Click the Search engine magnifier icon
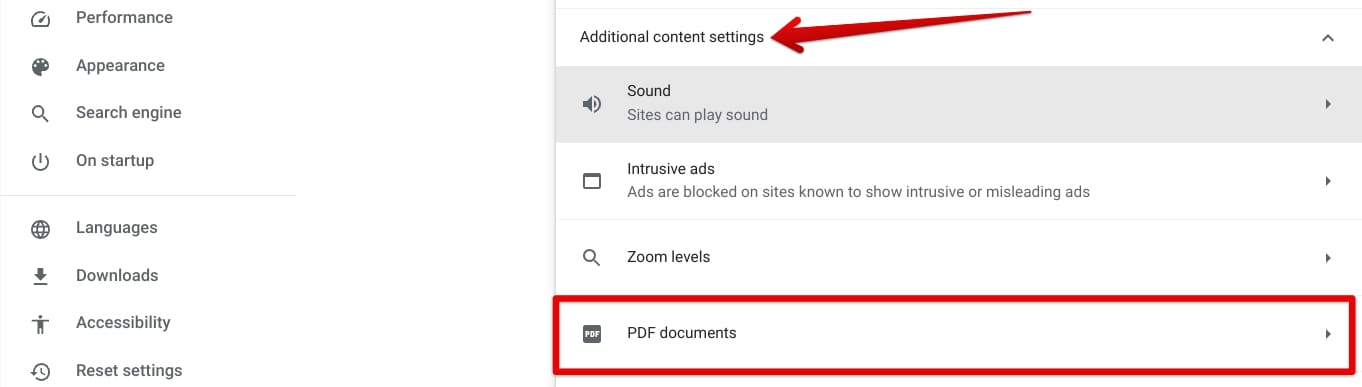Image resolution: width=1362 pixels, height=387 pixels. pyautogui.click(x=40, y=113)
